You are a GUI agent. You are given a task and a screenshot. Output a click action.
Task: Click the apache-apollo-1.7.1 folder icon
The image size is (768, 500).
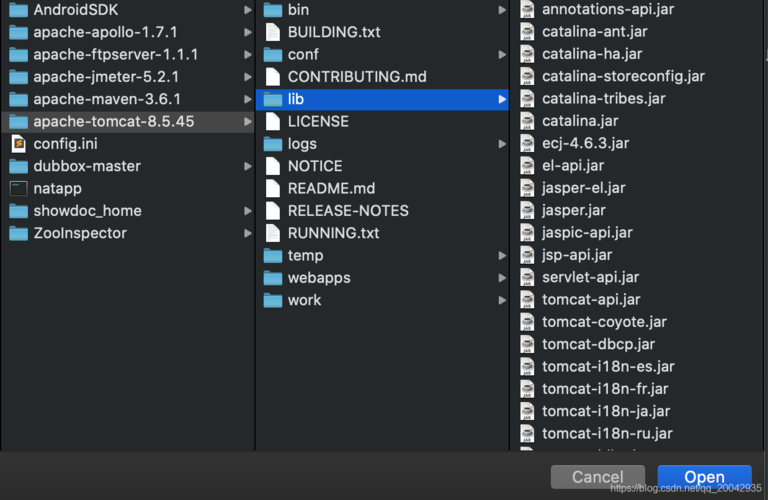tap(19, 32)
